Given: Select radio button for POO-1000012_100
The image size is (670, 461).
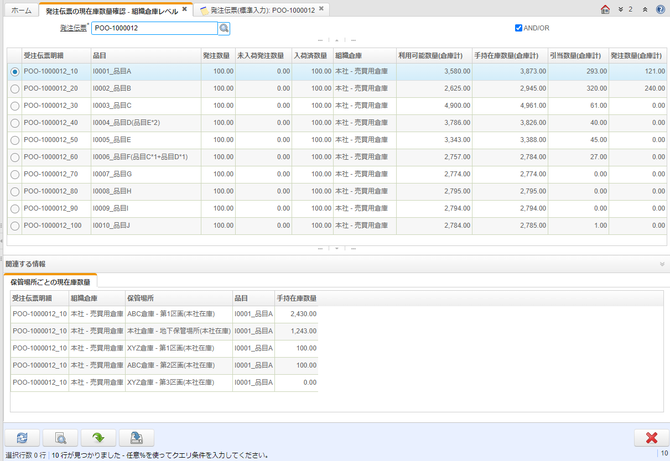Looking at the screenshot, I should 15,226.
